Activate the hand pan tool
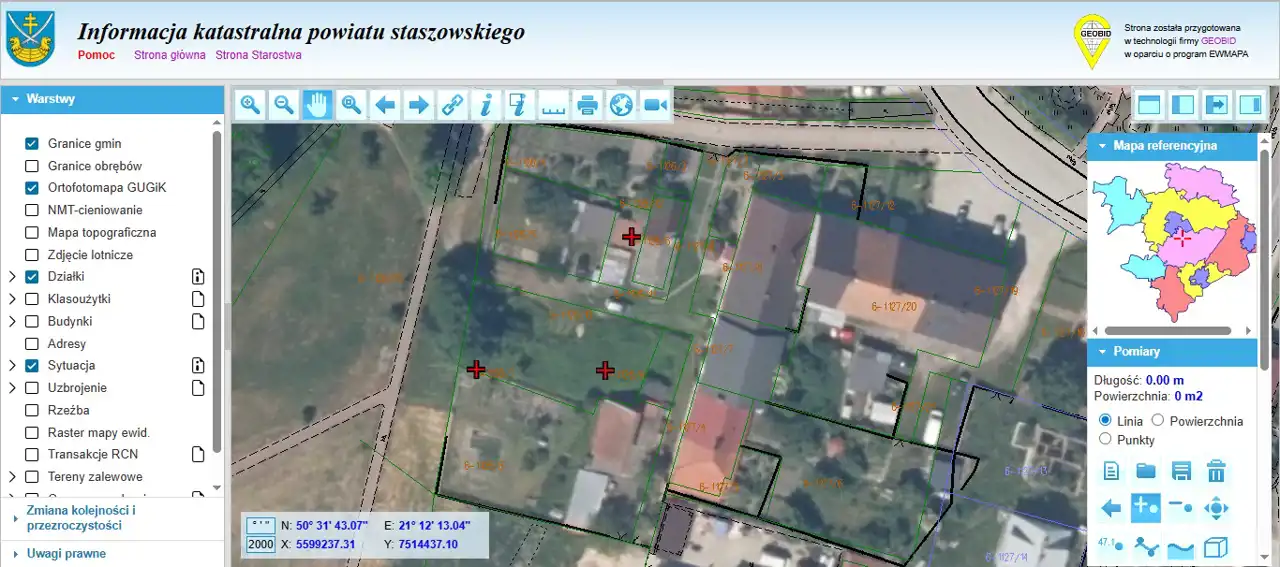Viewport: 1280px width, 567px height. tap(317, 104)
